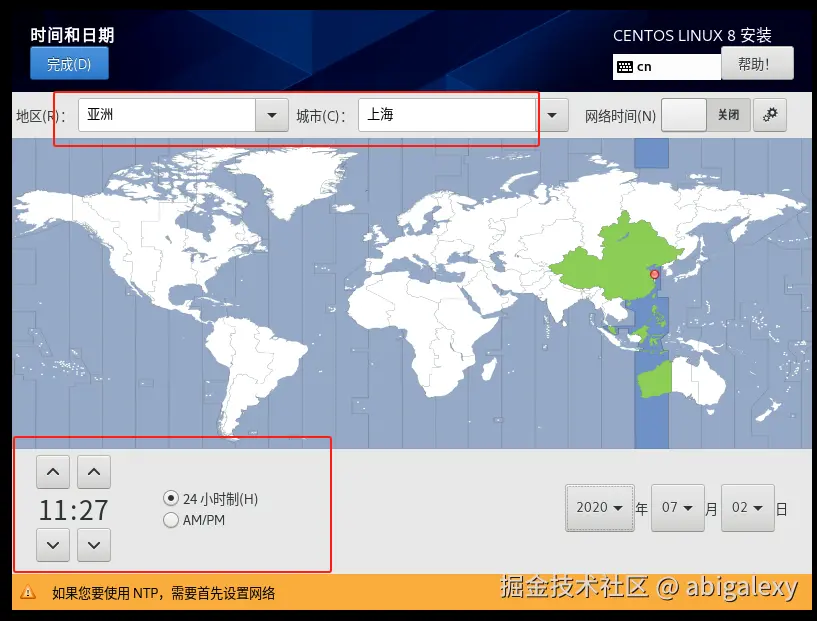Open the 帮助! help panel
This screenshot has width=817, height=621.
[756, 63]
